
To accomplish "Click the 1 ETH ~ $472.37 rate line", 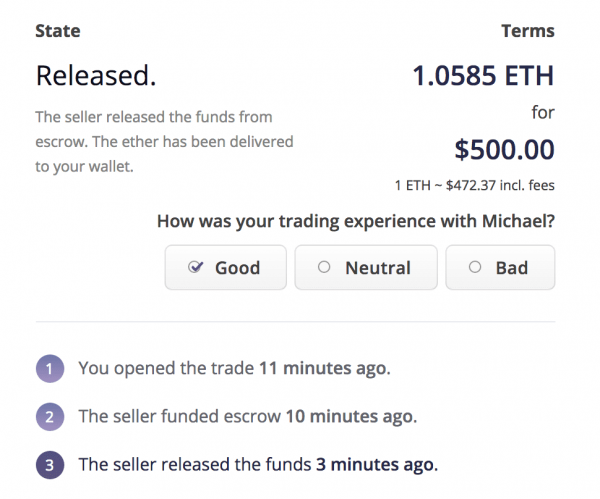I will point(475,185).
